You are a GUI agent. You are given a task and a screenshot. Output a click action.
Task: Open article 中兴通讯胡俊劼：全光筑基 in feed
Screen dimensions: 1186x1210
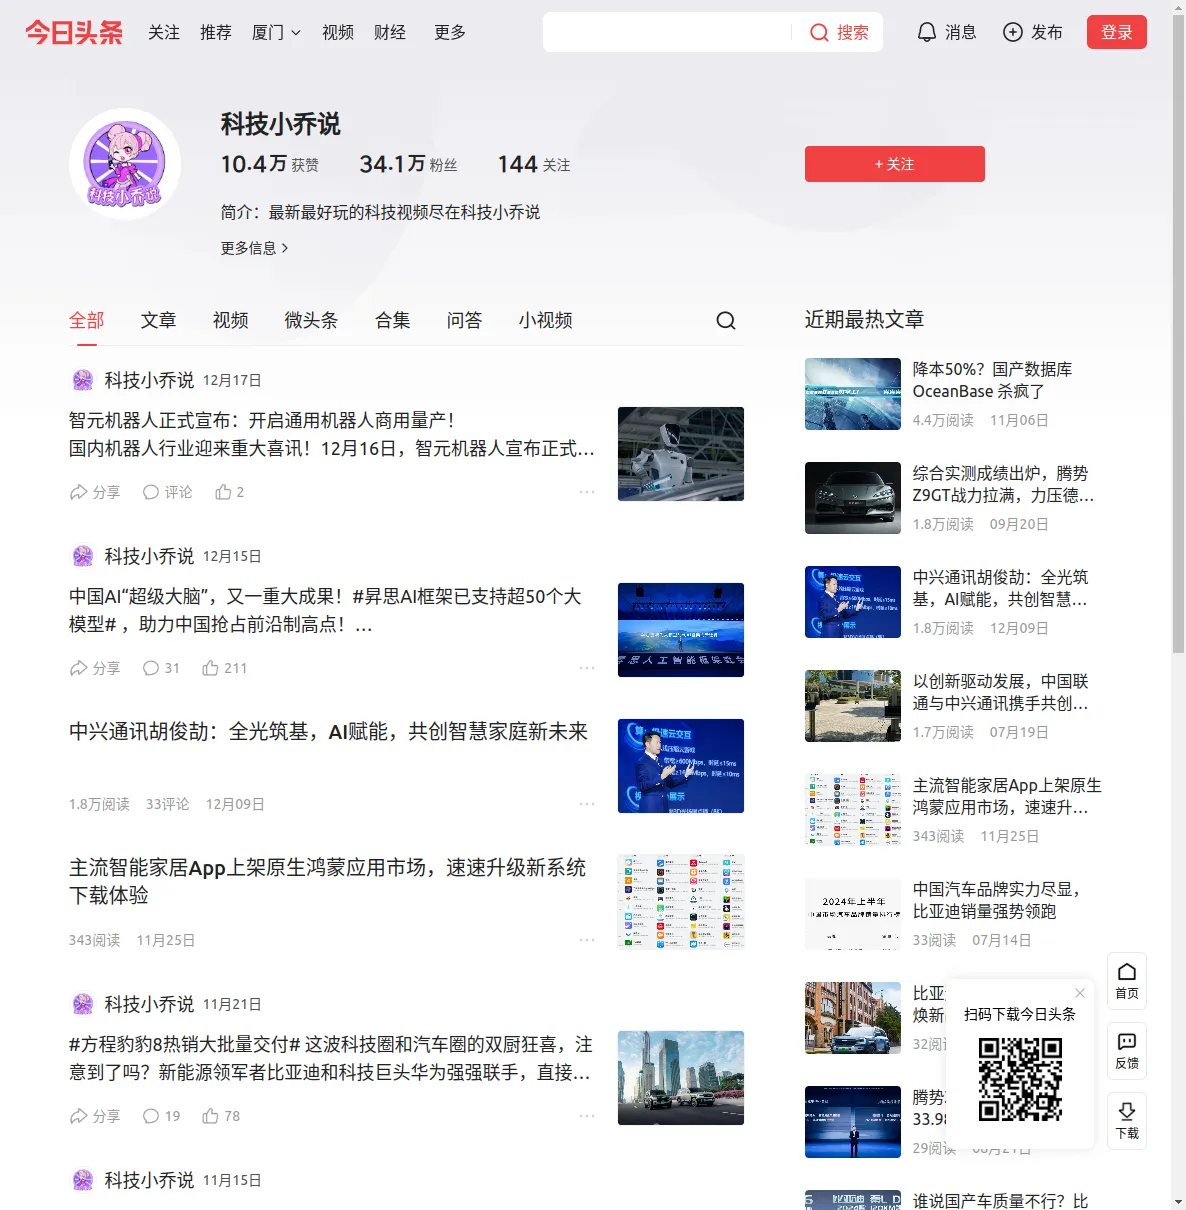click(x=329, y=732)
